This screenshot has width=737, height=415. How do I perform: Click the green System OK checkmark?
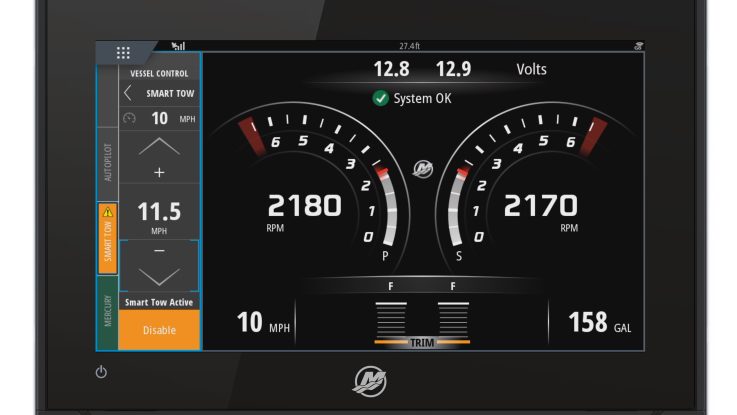[x=380, y=98]
